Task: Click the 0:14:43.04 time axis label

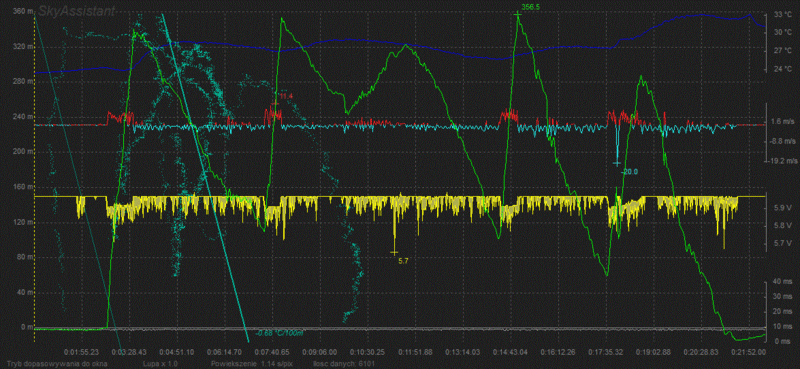Action: [x=511, y=352]
